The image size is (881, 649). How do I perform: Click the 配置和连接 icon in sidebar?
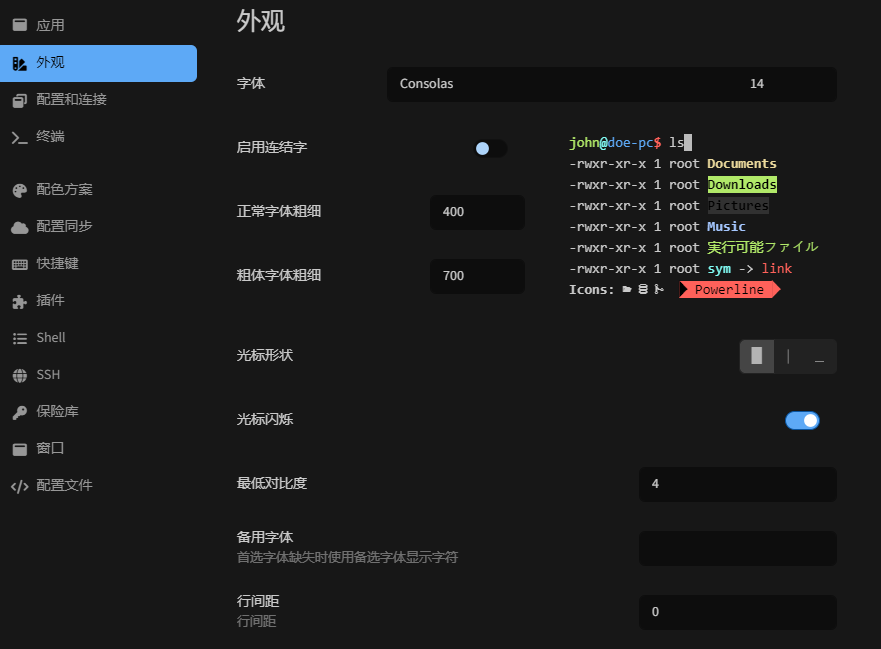pyautogui.click(x=19, y=100)
